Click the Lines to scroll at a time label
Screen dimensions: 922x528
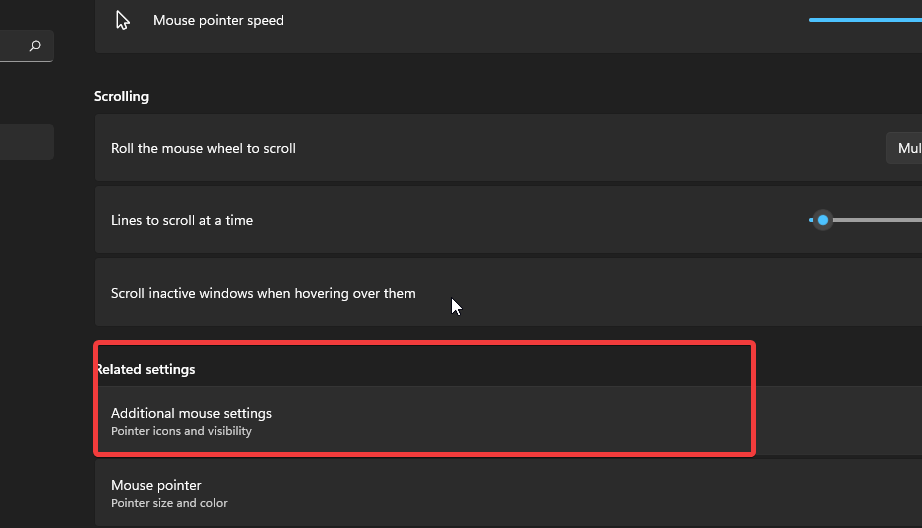coord(182,220)
